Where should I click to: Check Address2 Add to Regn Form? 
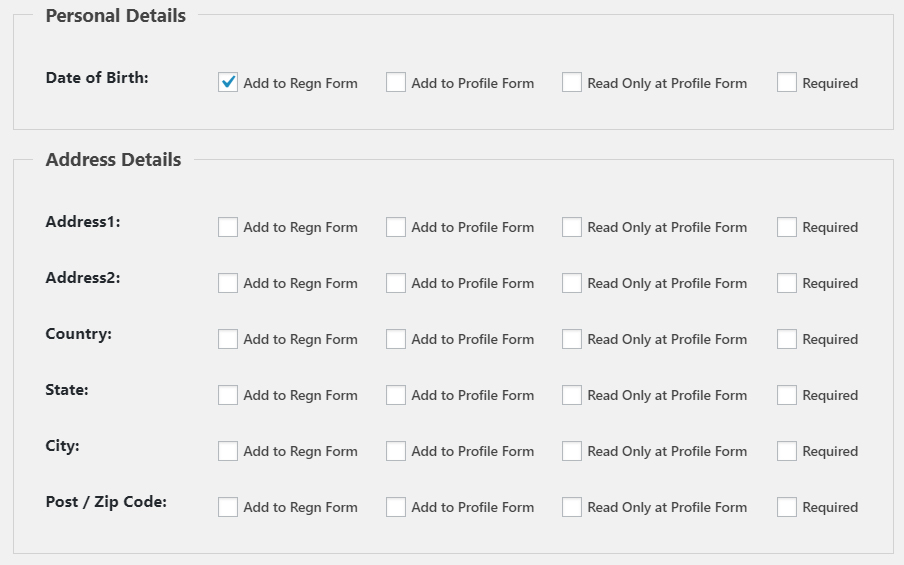tap(228, 283)
